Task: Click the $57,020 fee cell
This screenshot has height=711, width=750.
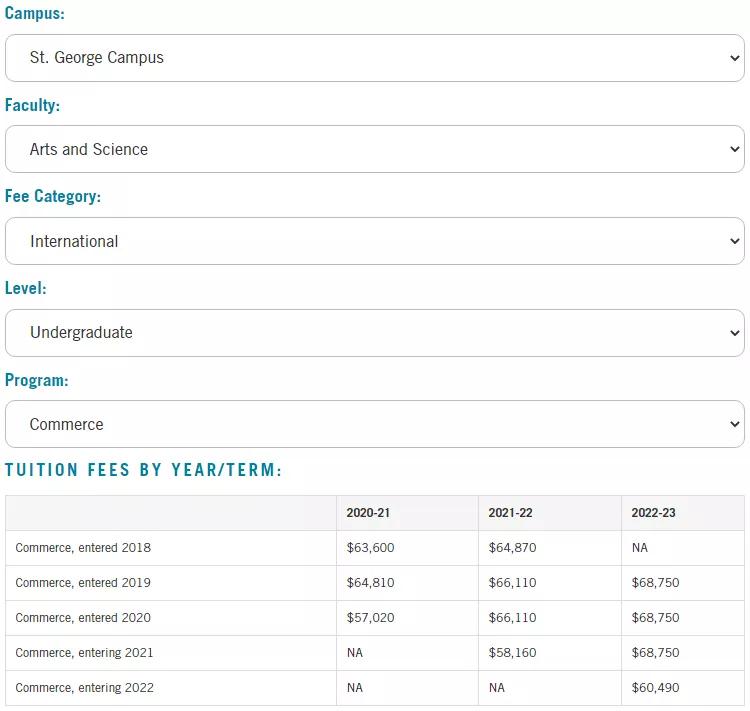Action: pos(370,618)
